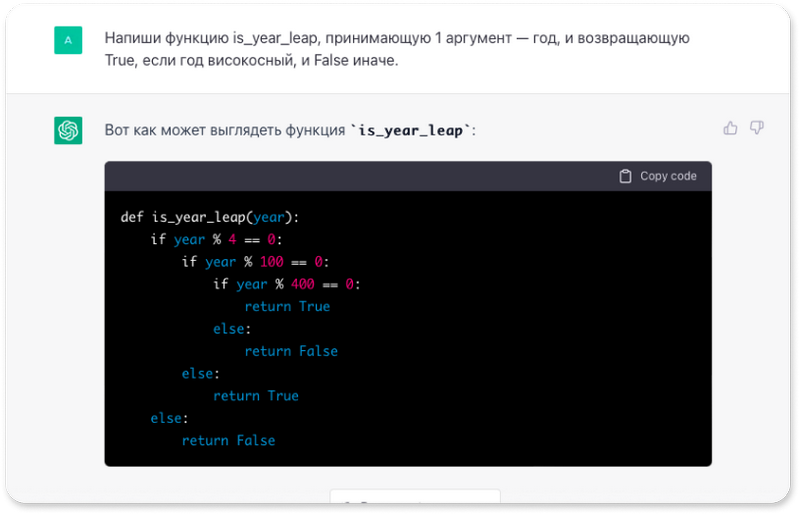Click the thumbs up icon on the response
The height and width of the screenshot is (515, 800).
tap(730, 128)
